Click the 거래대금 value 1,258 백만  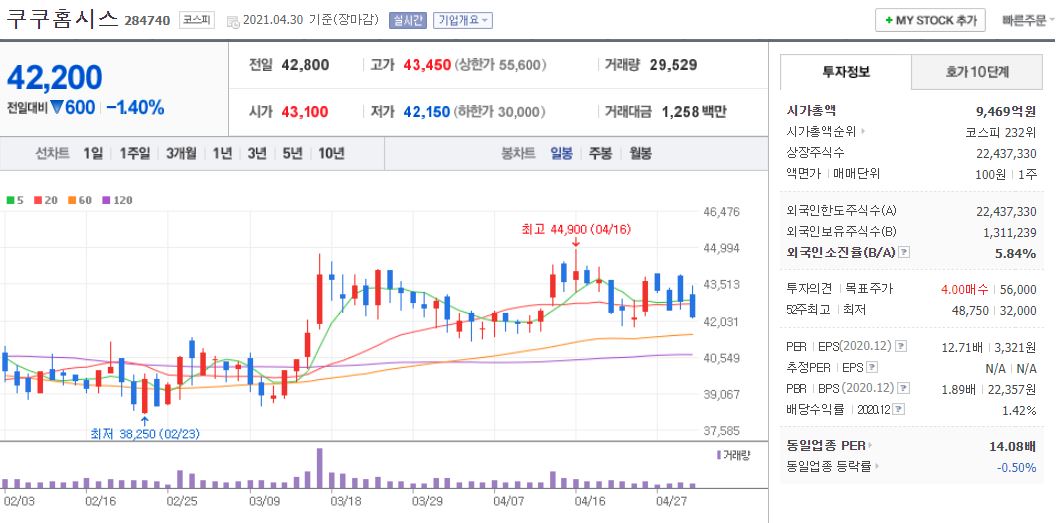(x=694, y=112)
